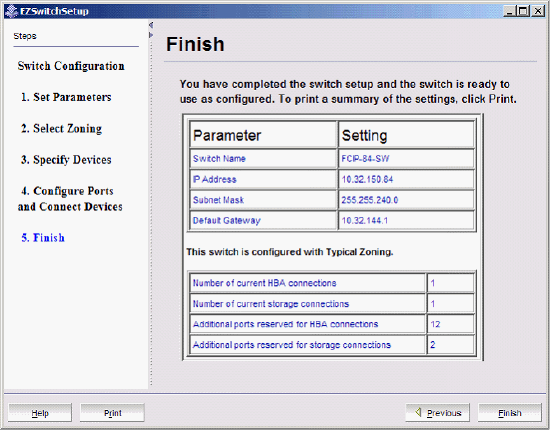Collapse the Steps panel with left arrow

pos(150,25)
